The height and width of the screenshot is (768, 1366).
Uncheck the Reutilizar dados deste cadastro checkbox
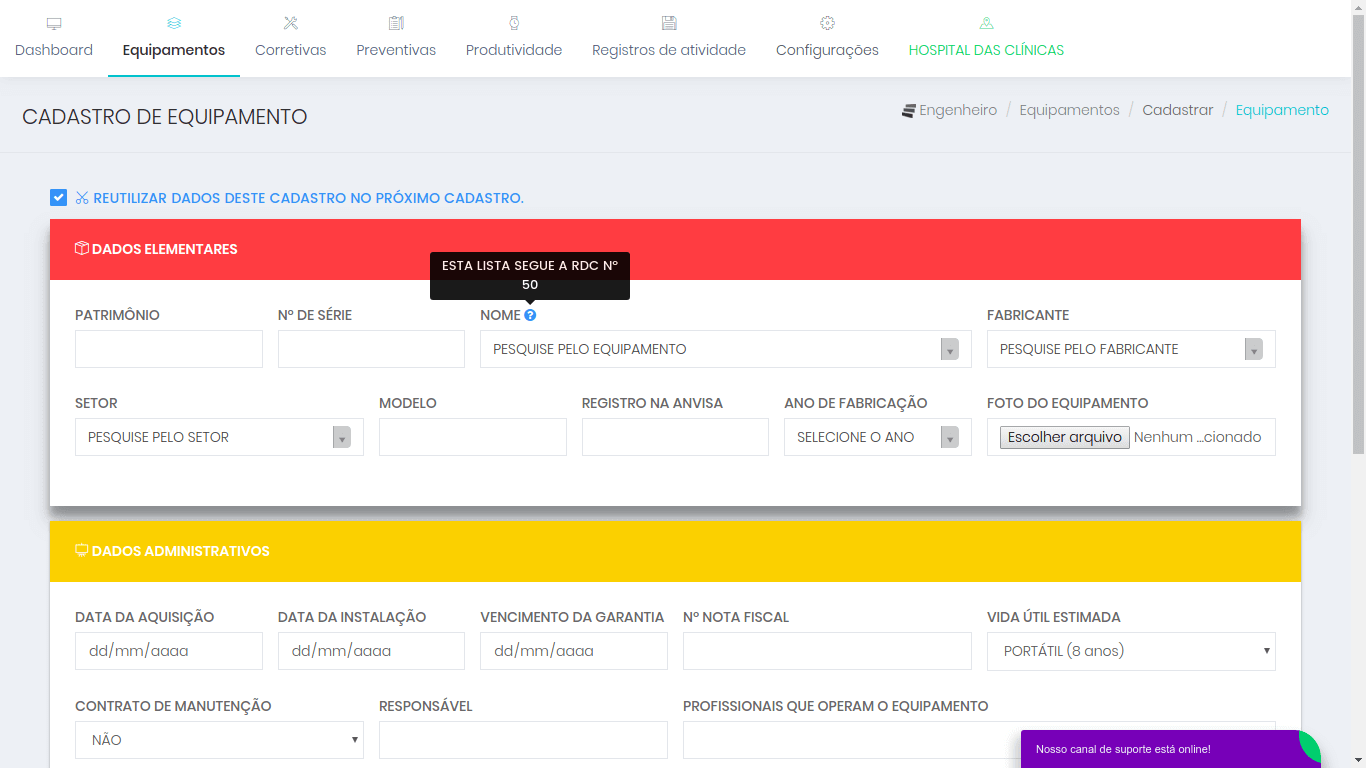[x=59, y=198]
